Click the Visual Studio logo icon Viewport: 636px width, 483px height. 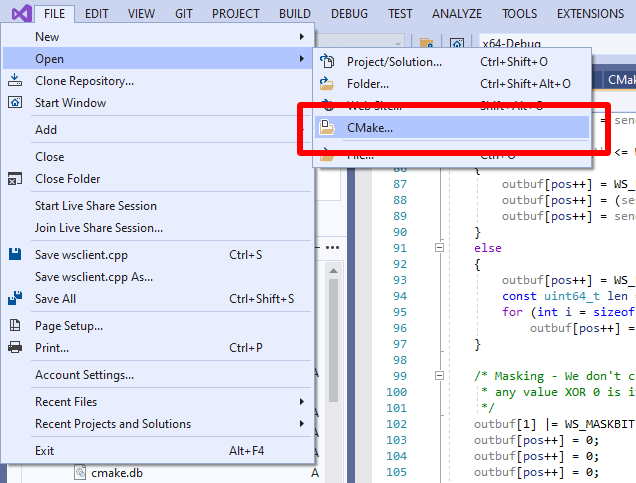coord(20,14)
